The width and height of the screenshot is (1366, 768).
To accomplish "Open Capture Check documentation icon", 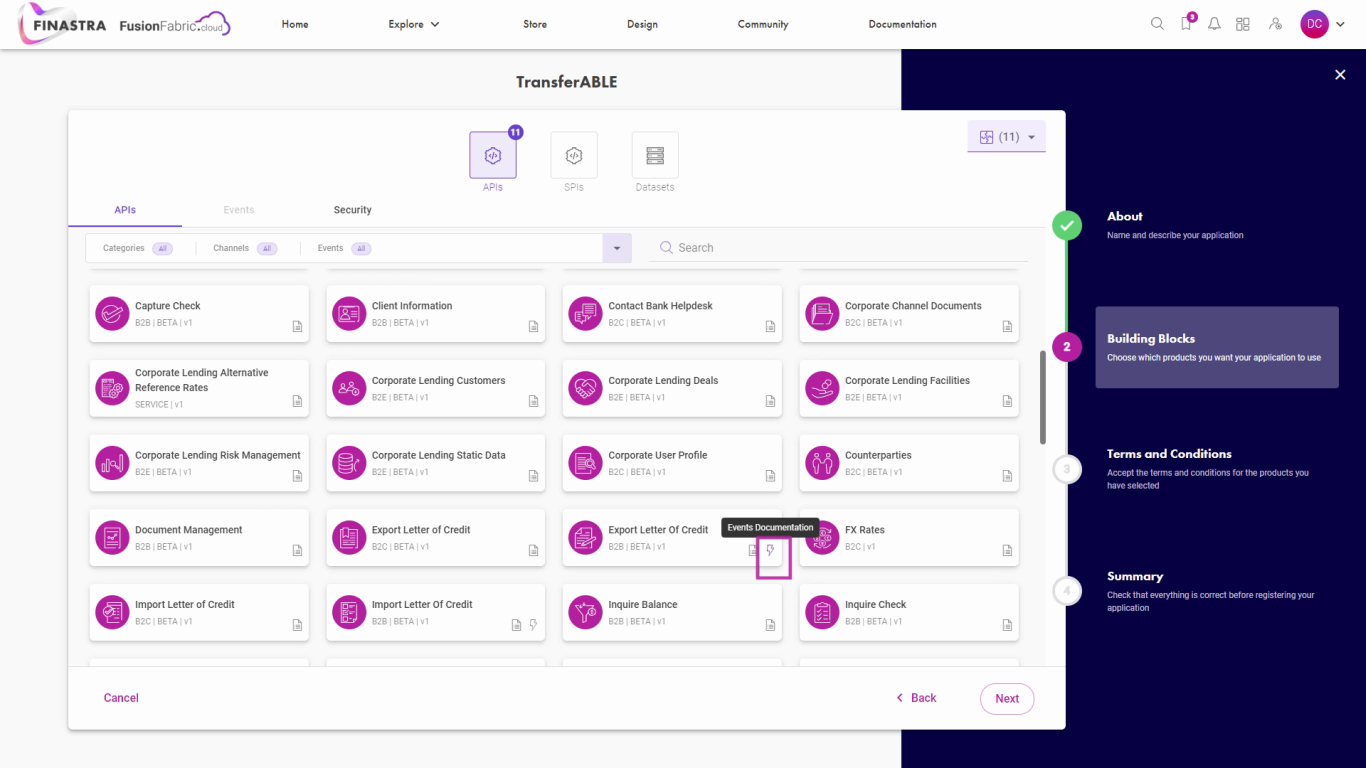I will click(x=297, y=327).
